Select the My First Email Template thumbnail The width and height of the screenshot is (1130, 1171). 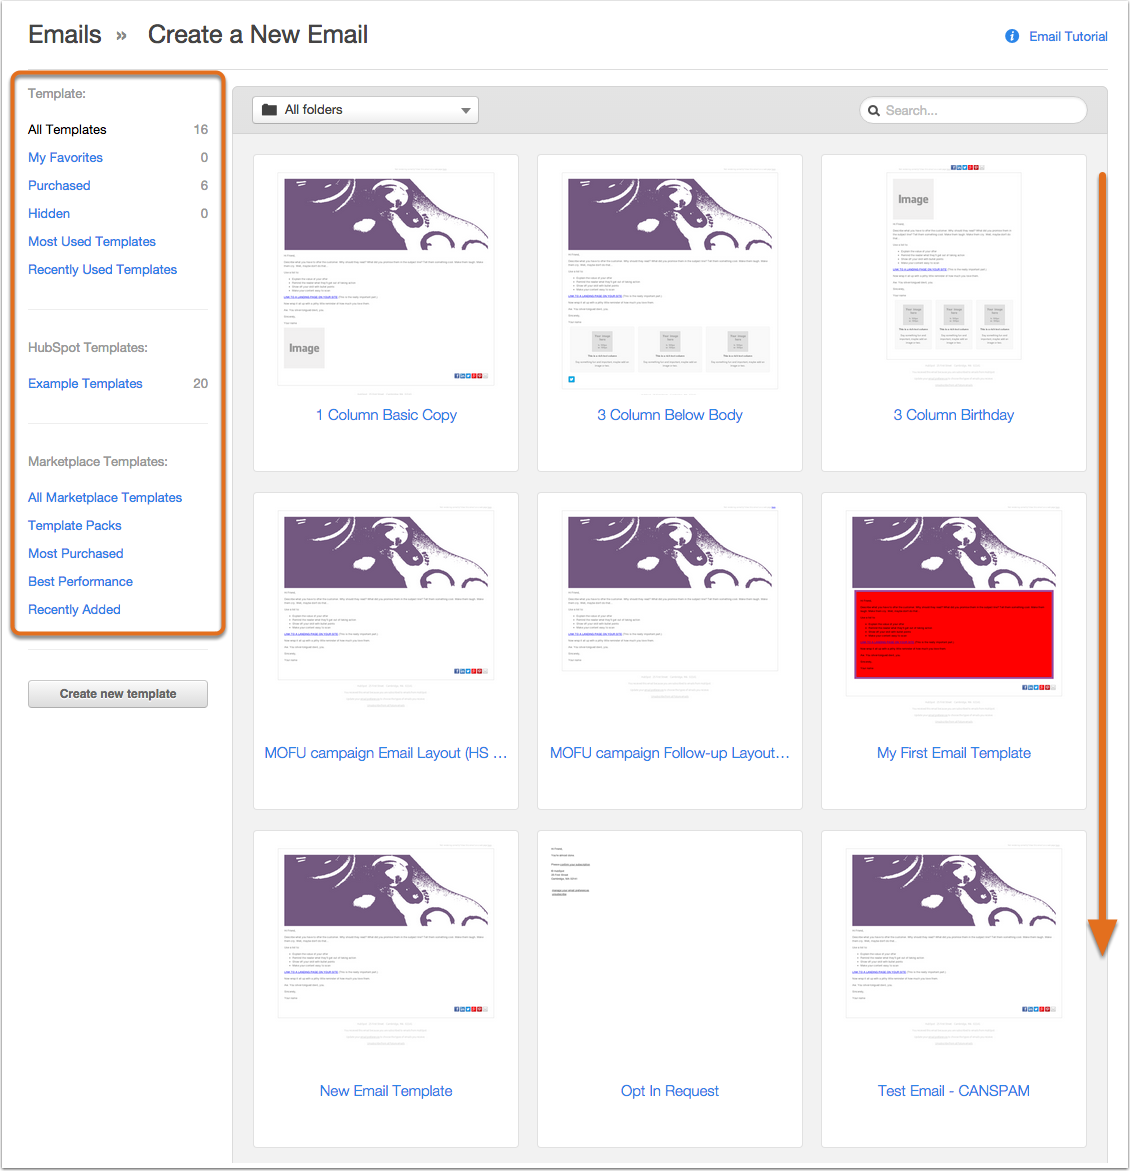coord(954,600)
